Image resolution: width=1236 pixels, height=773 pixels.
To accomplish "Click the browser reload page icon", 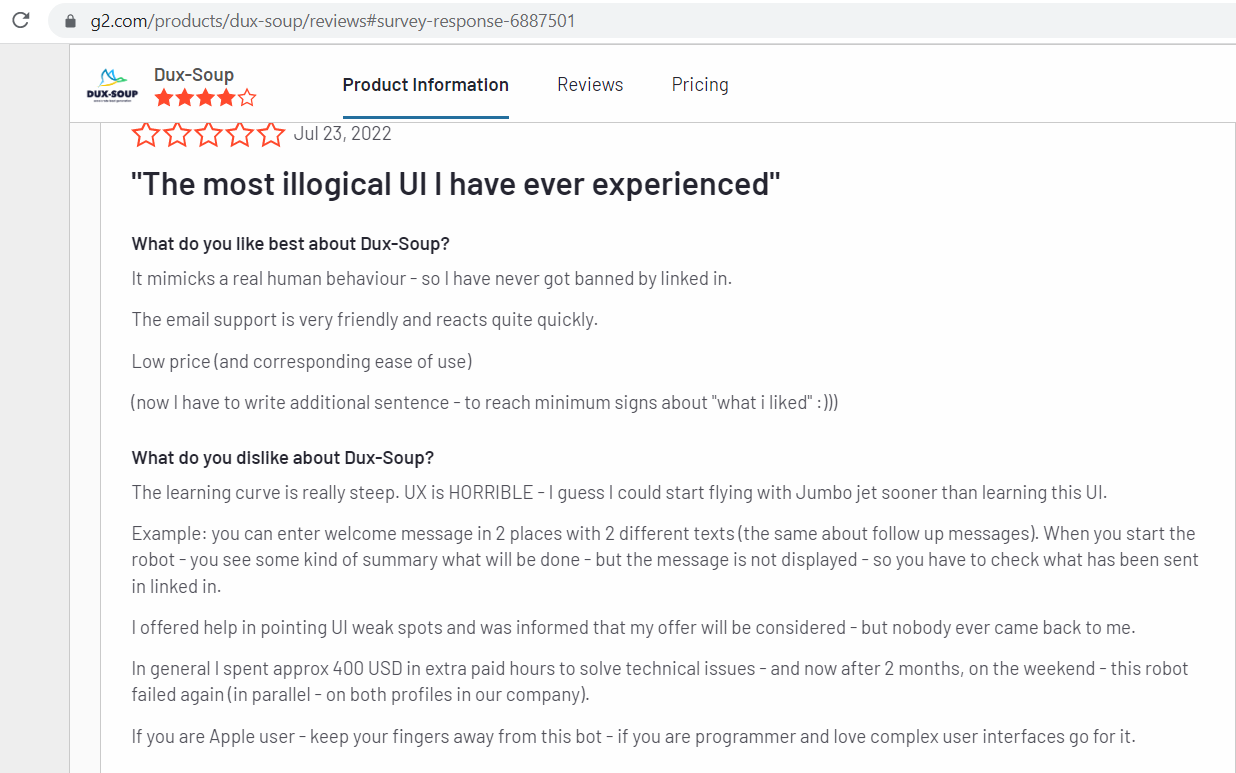I will [21, 20].
